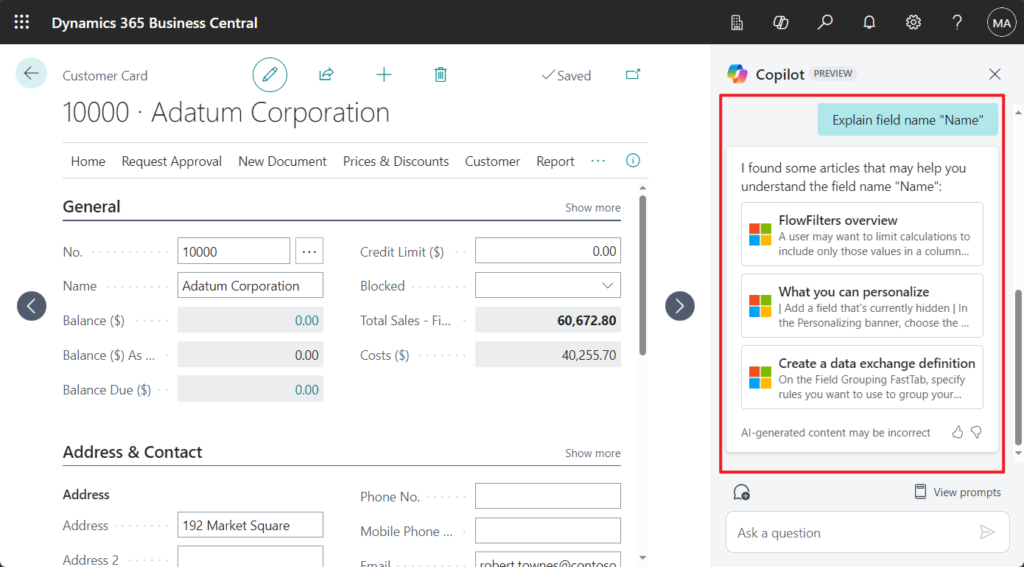Open the Report menu
This screenshot has height=567, width=1024.
[x=555, y=161]
